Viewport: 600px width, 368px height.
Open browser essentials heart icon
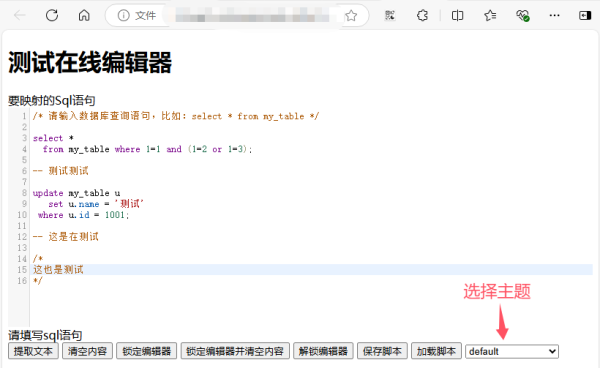click(522, 15)
